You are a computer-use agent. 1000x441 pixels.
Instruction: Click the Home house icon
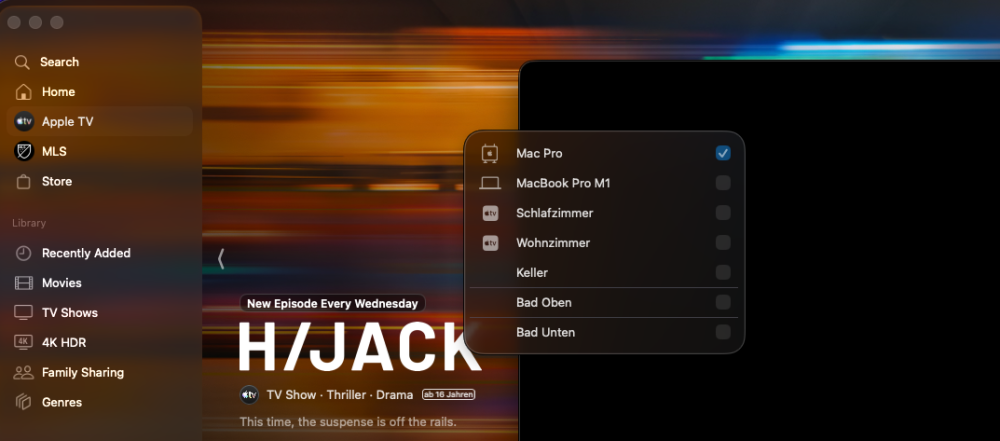(x=24, y=92)
